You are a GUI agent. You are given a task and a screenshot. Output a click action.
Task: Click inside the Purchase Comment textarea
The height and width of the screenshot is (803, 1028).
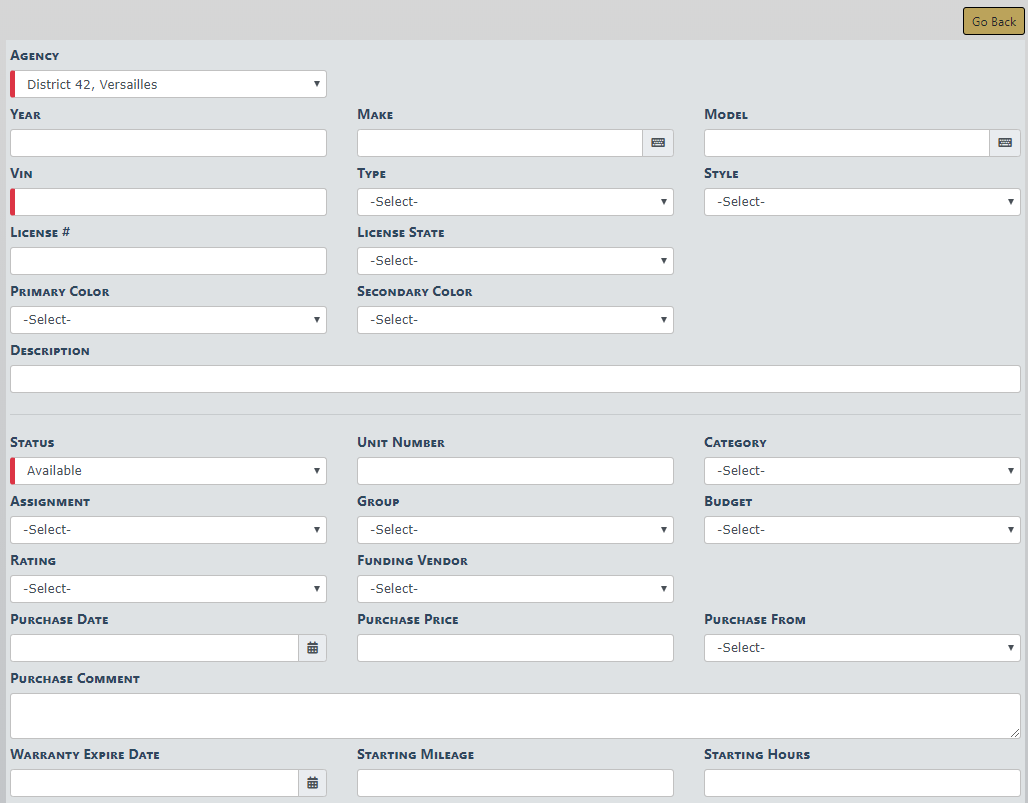[515, 716]
